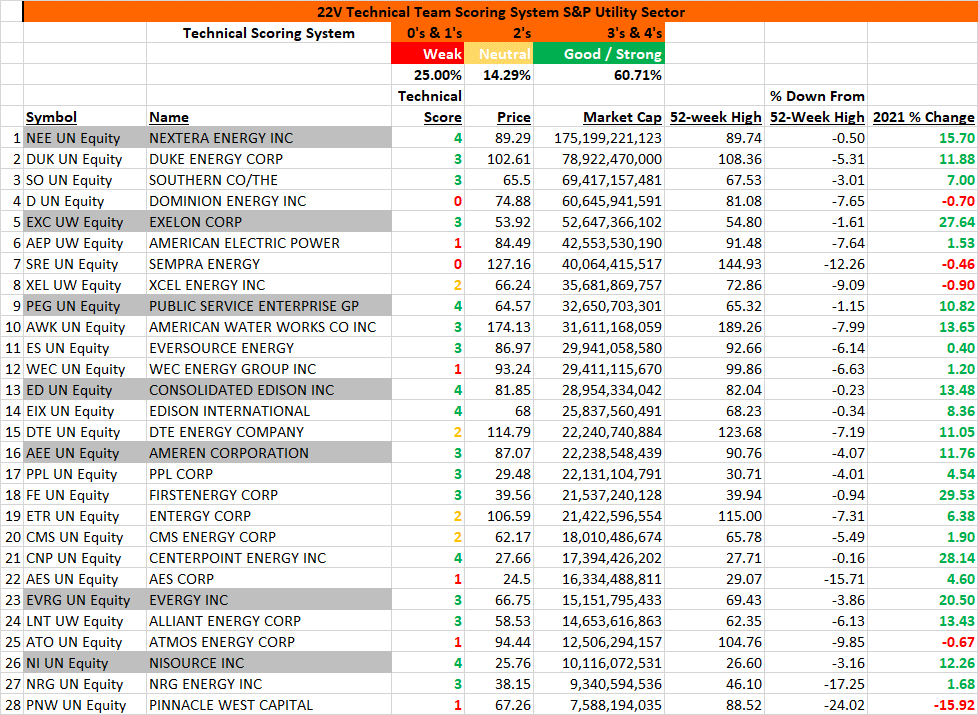Viewport: 978px width, 715px height.
Task: Select FirstEnergy 2021 change 29.53
Action: click(x=922, y=495)
